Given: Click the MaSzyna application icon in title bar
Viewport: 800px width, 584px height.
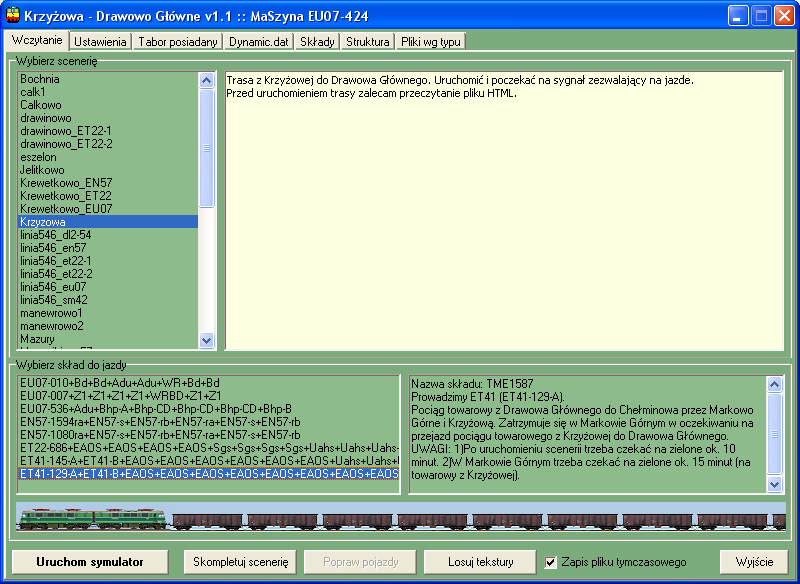Looking at the screenshot, I should point(13,15).
